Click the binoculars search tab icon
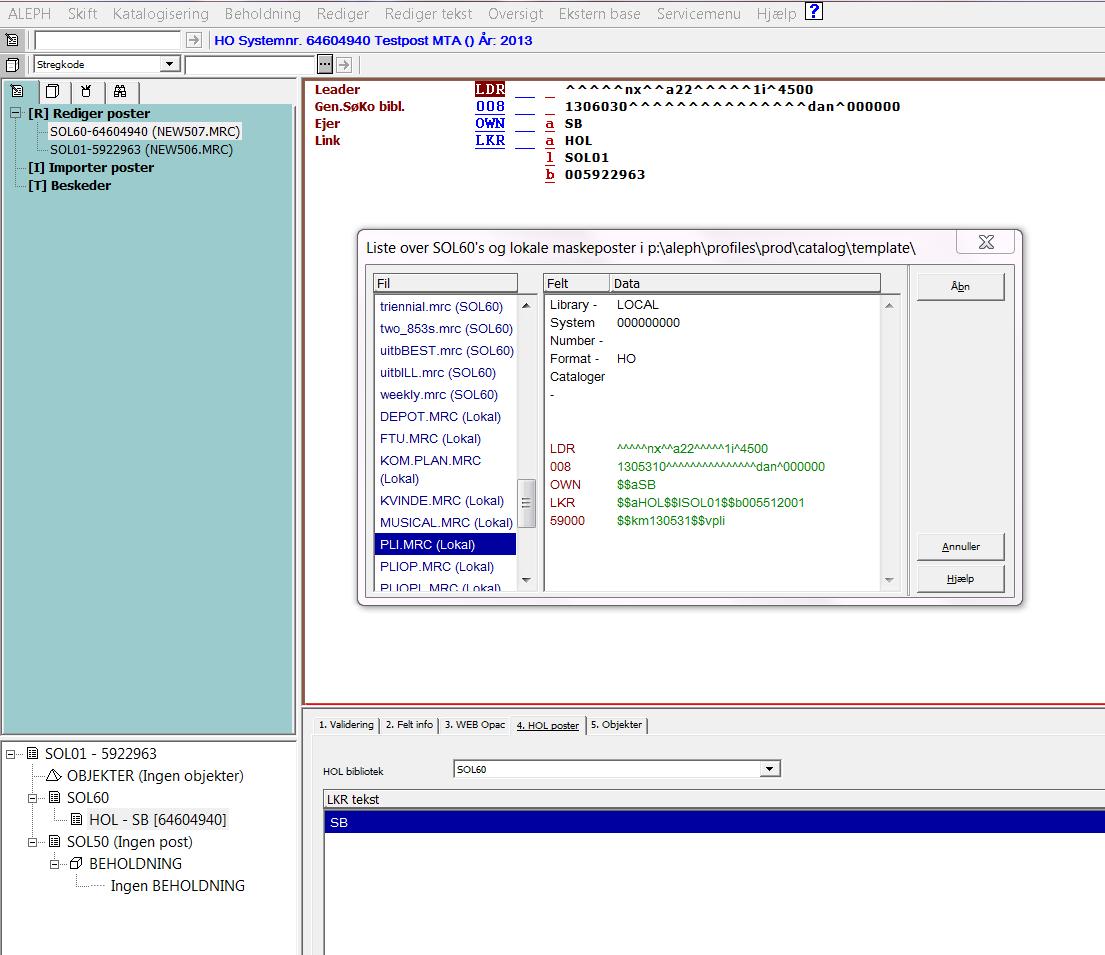 tap(119, 91)
